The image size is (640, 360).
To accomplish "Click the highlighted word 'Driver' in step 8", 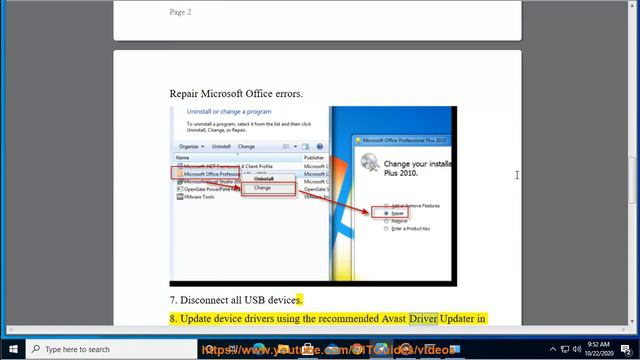I will 423,318.
